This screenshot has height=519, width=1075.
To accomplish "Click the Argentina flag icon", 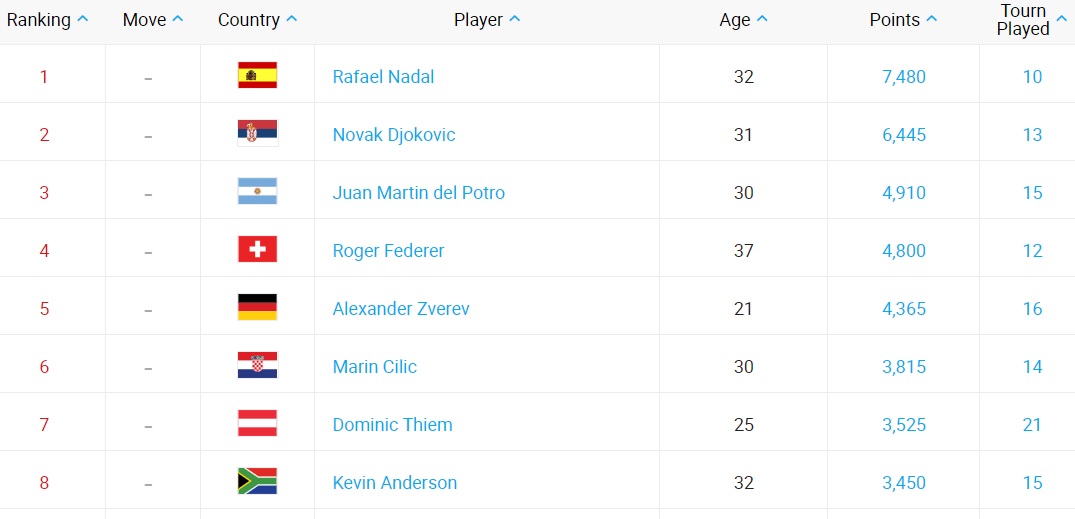I will pyautogui.click(x=257, y=192).
